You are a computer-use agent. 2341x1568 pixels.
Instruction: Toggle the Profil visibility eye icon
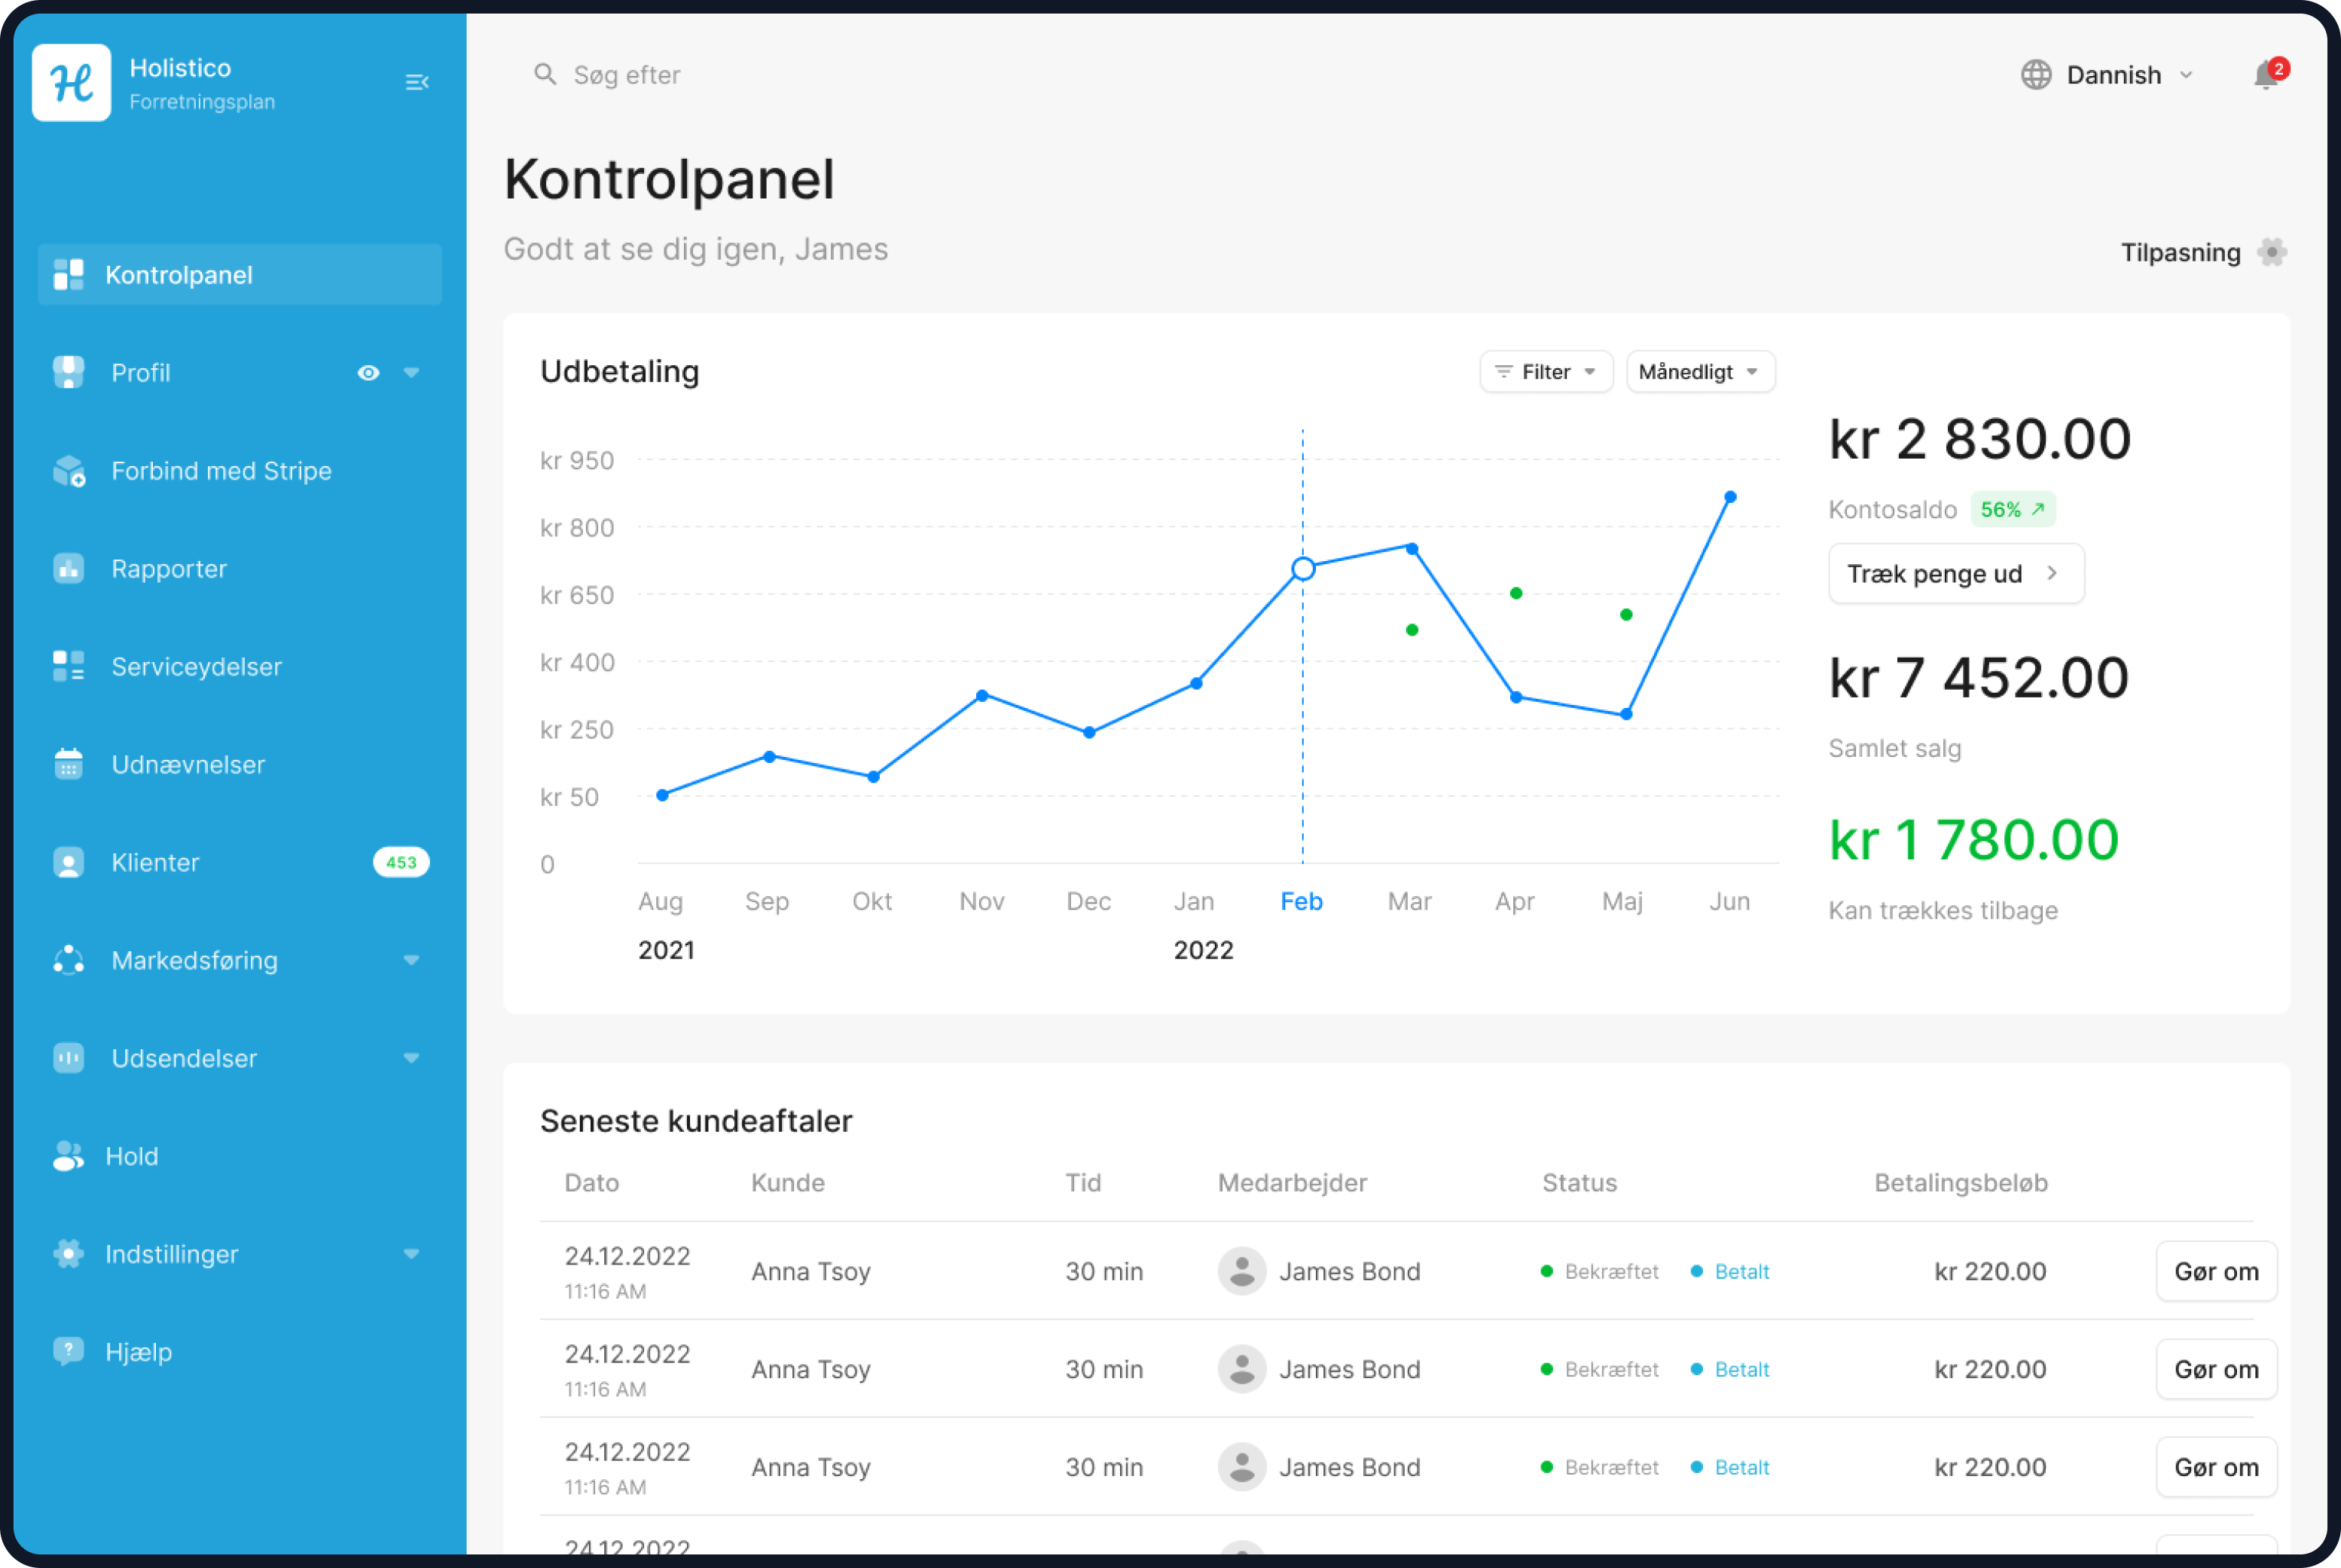[368, 373]
